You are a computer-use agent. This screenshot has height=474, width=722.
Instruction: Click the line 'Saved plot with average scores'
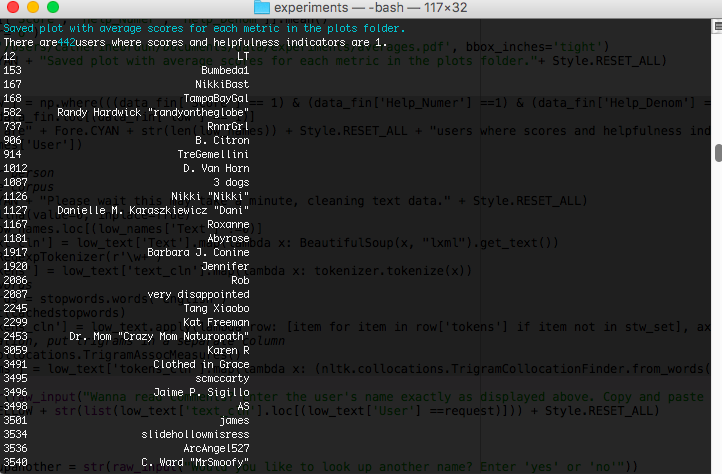click(x=204, y=28)
